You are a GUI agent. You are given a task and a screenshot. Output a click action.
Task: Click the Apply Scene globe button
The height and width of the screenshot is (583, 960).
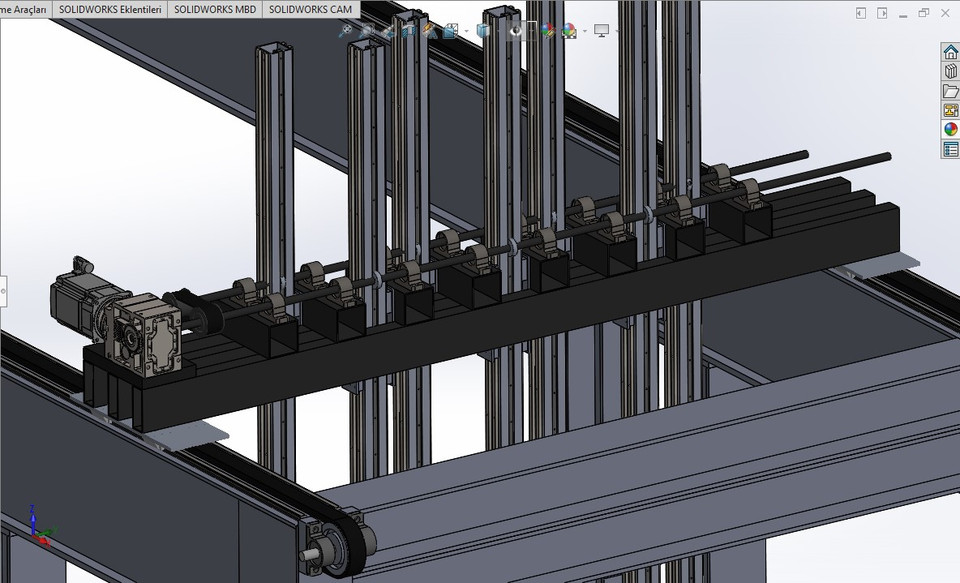[x=570, y=30]
